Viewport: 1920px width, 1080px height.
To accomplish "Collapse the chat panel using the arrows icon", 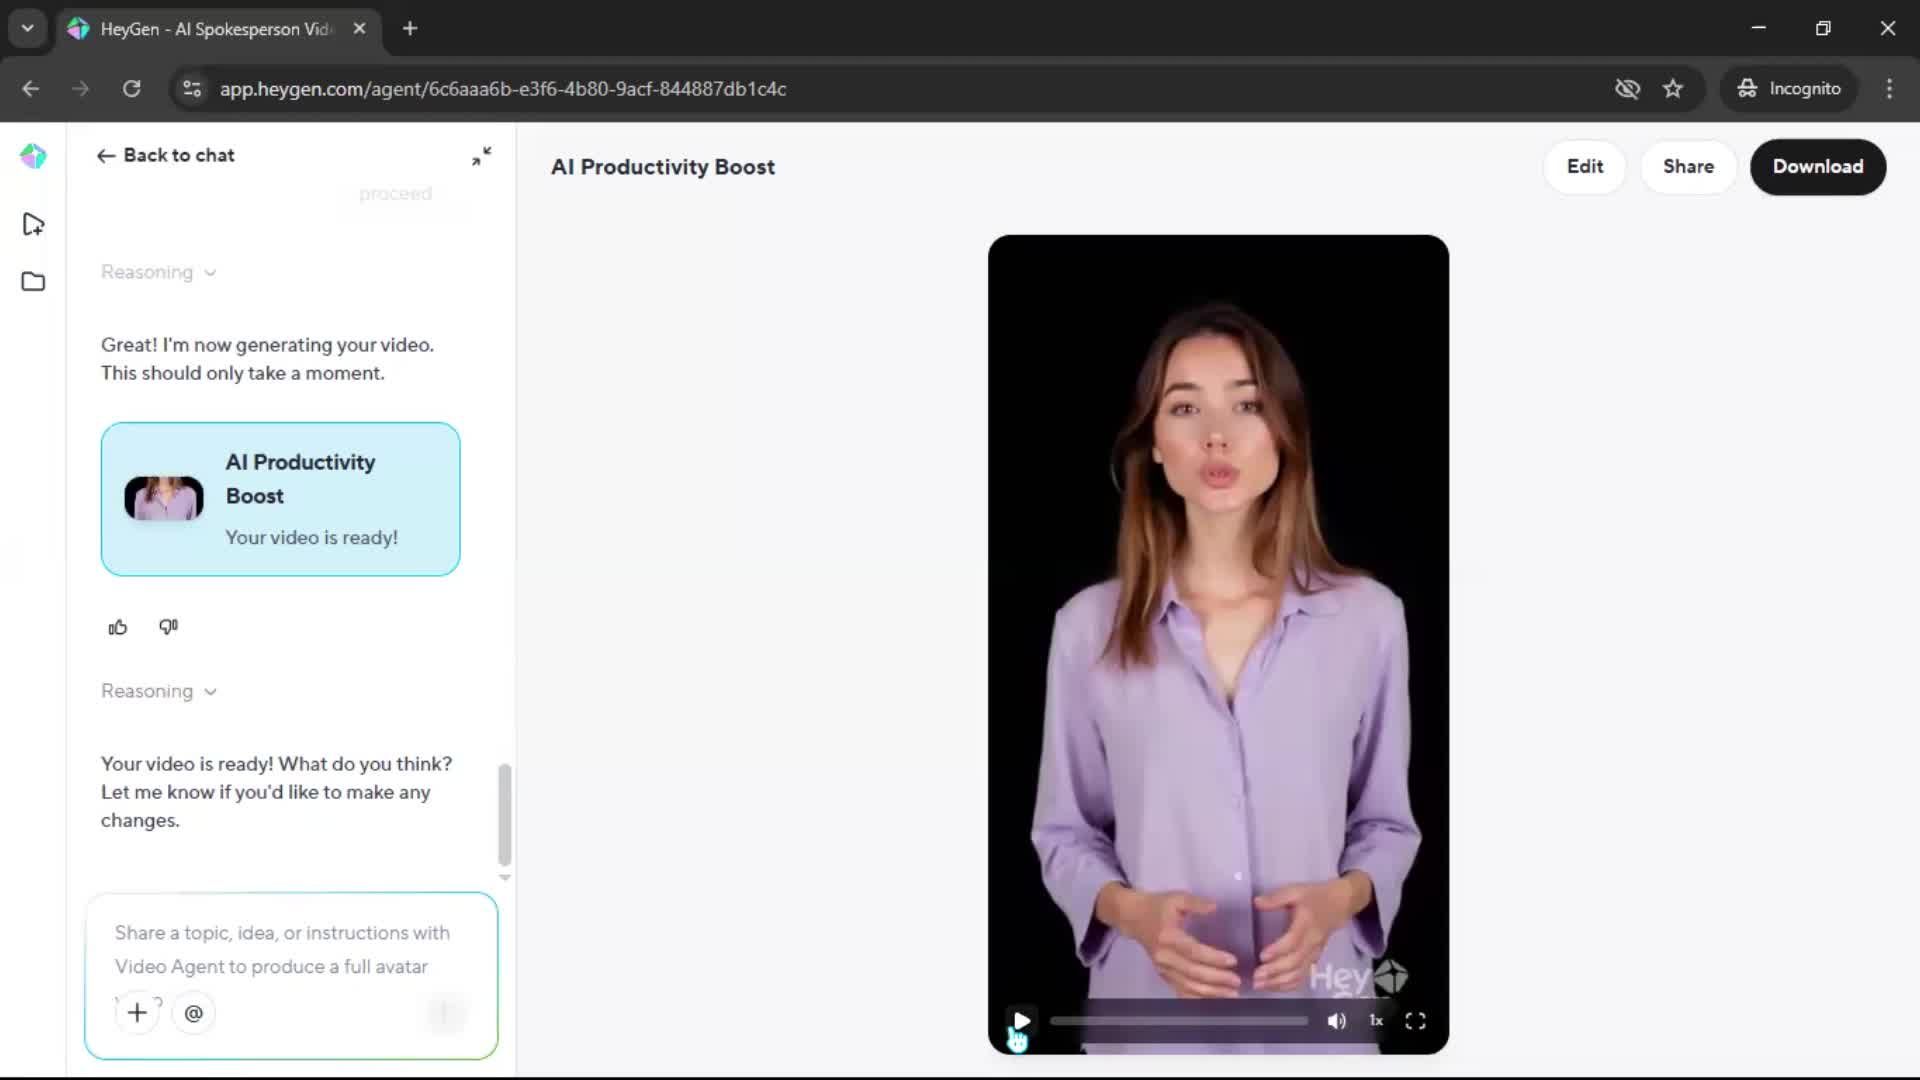I will 481,156.
